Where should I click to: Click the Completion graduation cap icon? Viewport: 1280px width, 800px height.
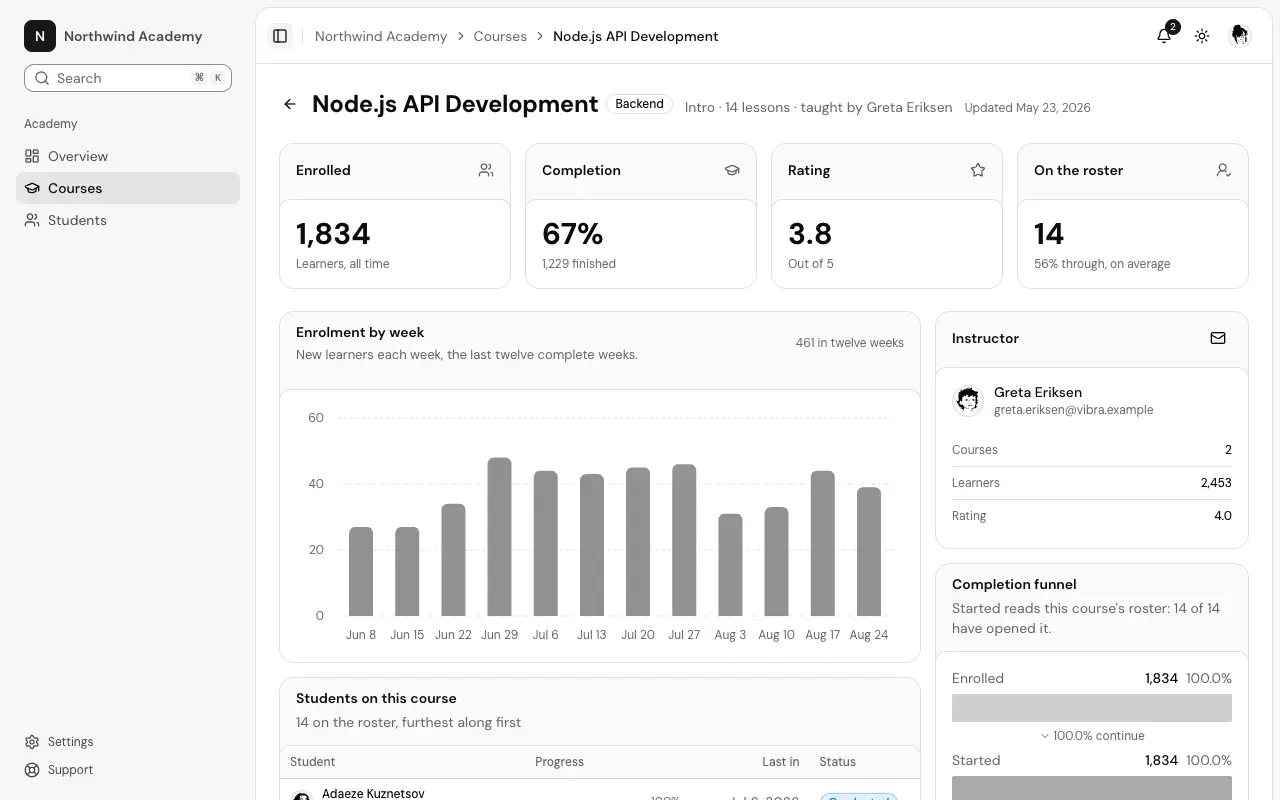(x=732, y=170)
